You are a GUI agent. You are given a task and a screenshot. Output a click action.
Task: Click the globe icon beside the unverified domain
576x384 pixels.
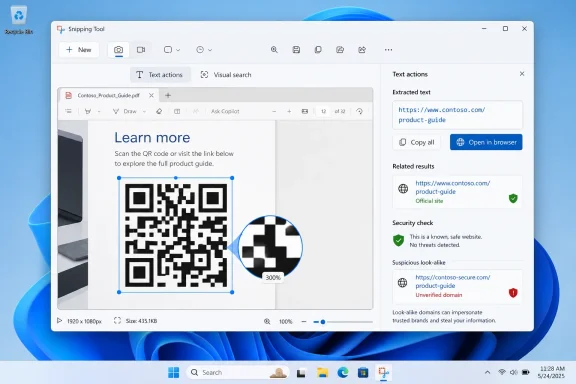click(x=403, y=283)
